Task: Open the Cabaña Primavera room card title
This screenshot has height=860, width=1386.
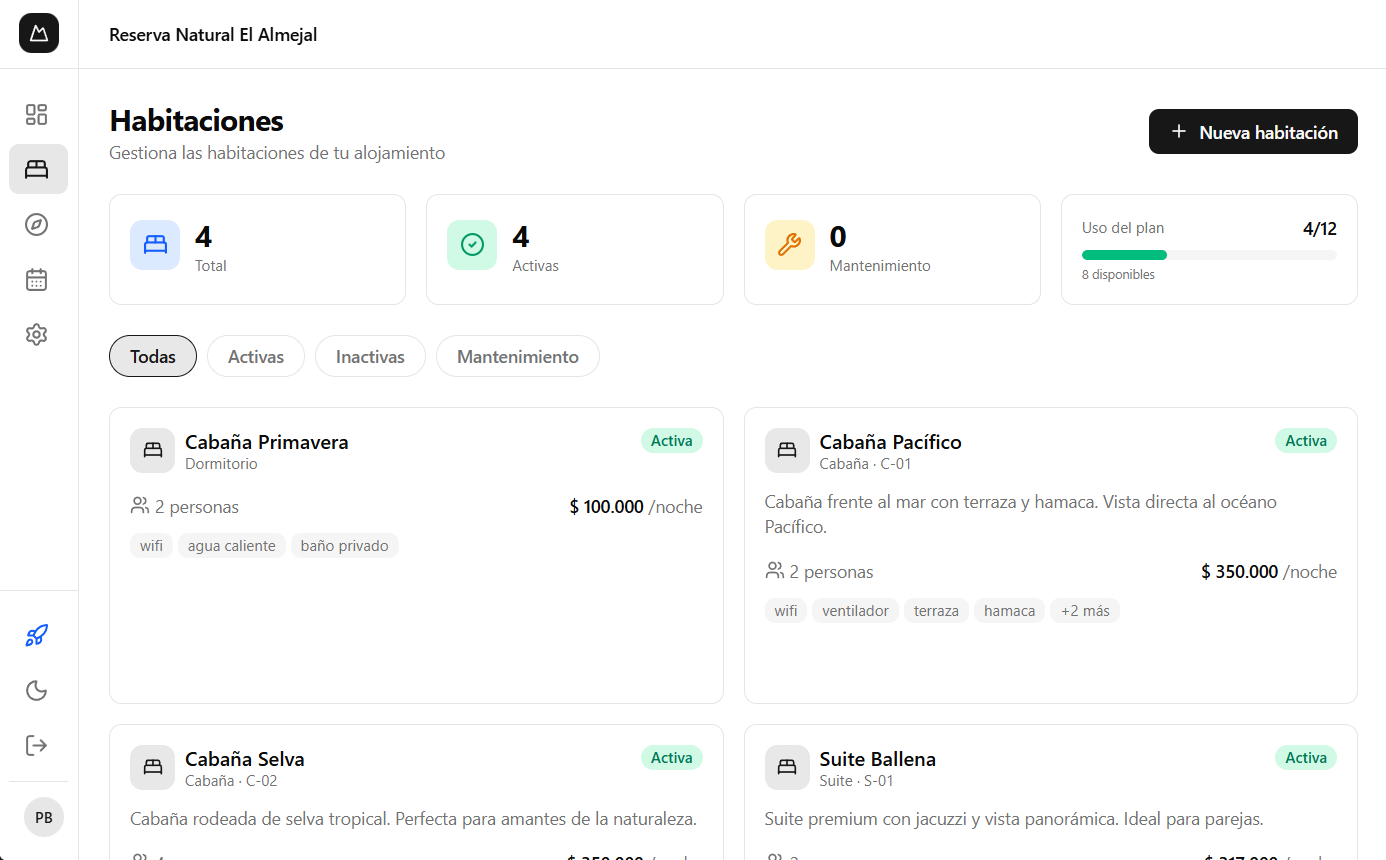Action: click(266, 442)
